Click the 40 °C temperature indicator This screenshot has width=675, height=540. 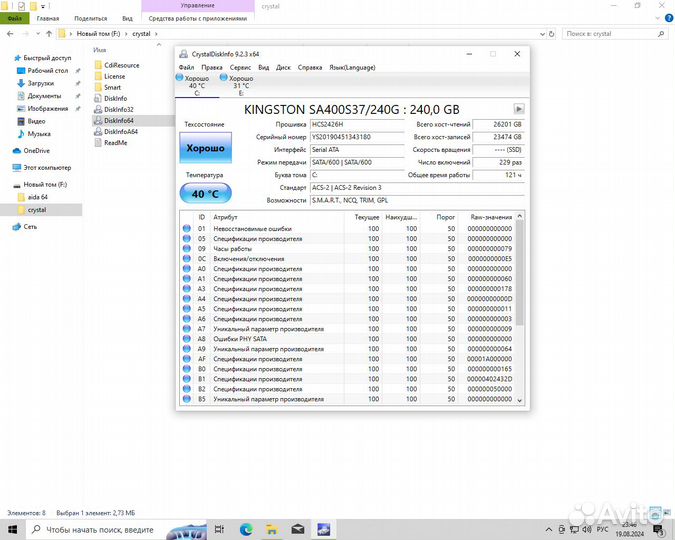[205, 193]
